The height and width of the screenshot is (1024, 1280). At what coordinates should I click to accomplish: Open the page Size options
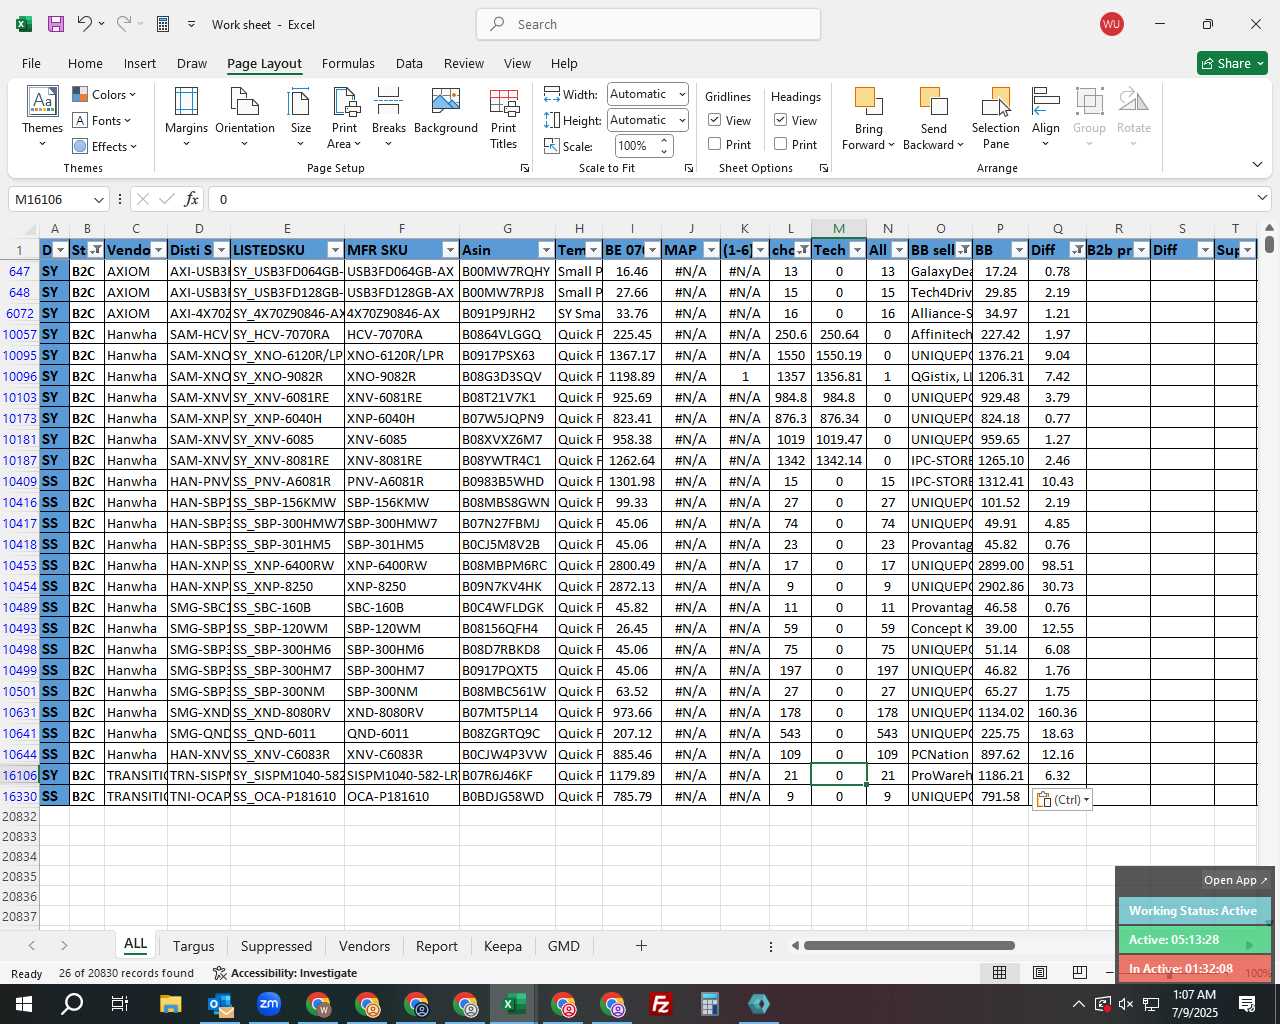(x=300, y=118)
